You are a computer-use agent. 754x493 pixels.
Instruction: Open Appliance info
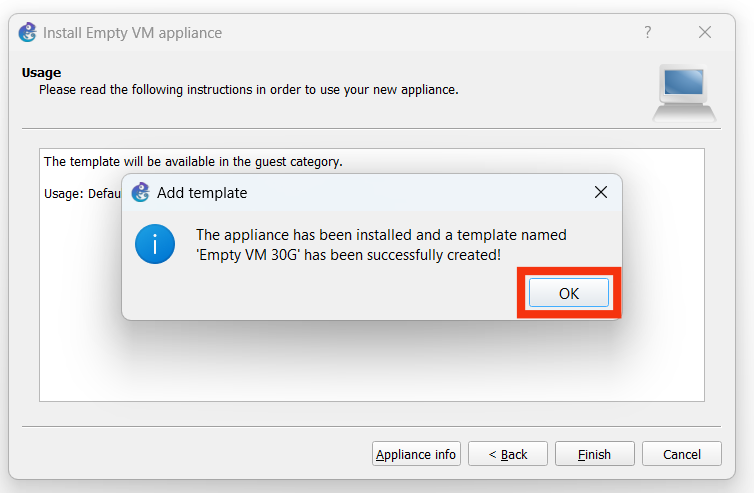[416, 454]
